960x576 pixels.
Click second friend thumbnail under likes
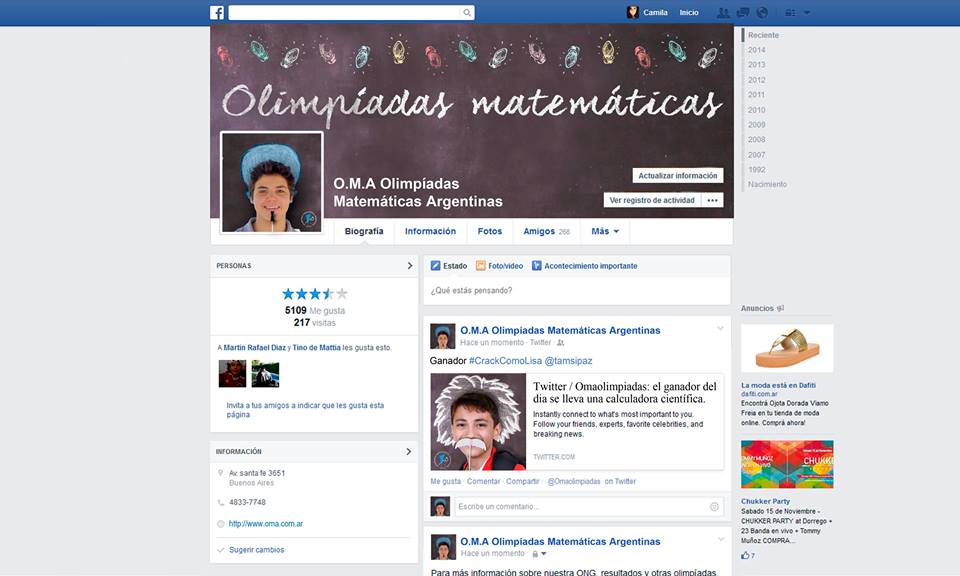[265, 374]
